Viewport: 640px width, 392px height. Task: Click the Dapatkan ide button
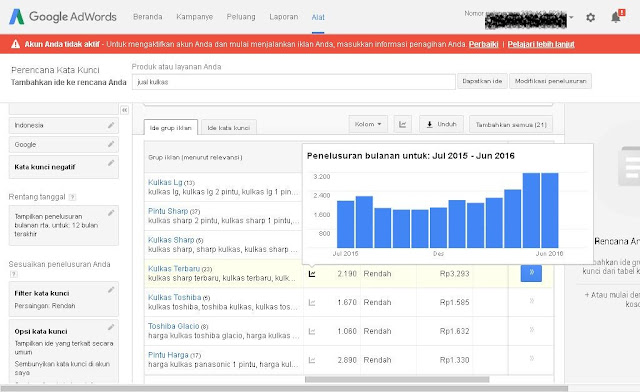(x=482, y=81)
